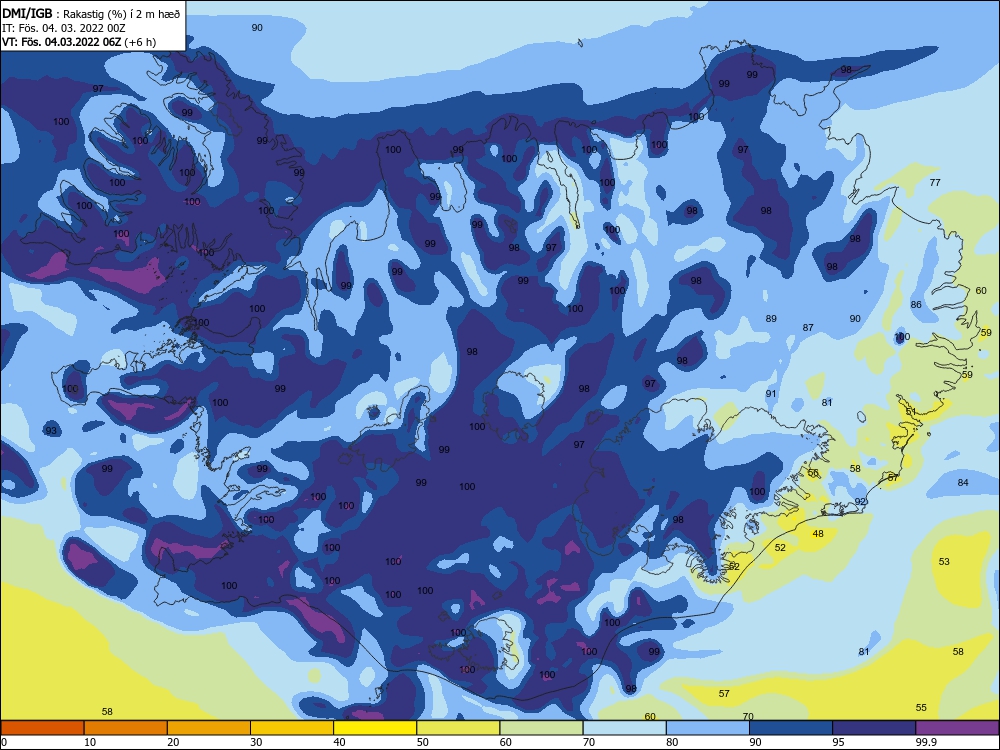Click the 0–10 dark orange legend swatch
This screenshot has height=750, width=1000.
coord(42,728)
